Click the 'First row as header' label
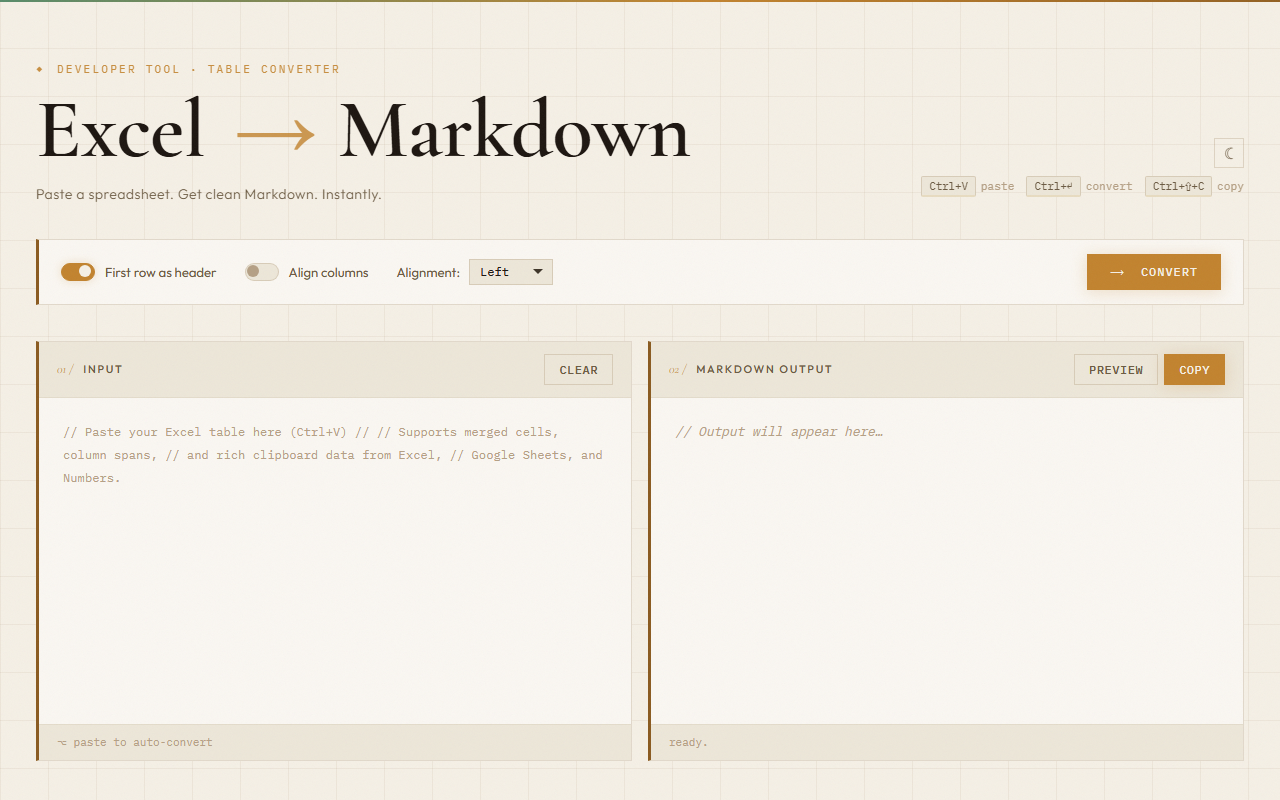Image resolution: width=1280 pixels, height=800 pixels. (x=160, y=272)
